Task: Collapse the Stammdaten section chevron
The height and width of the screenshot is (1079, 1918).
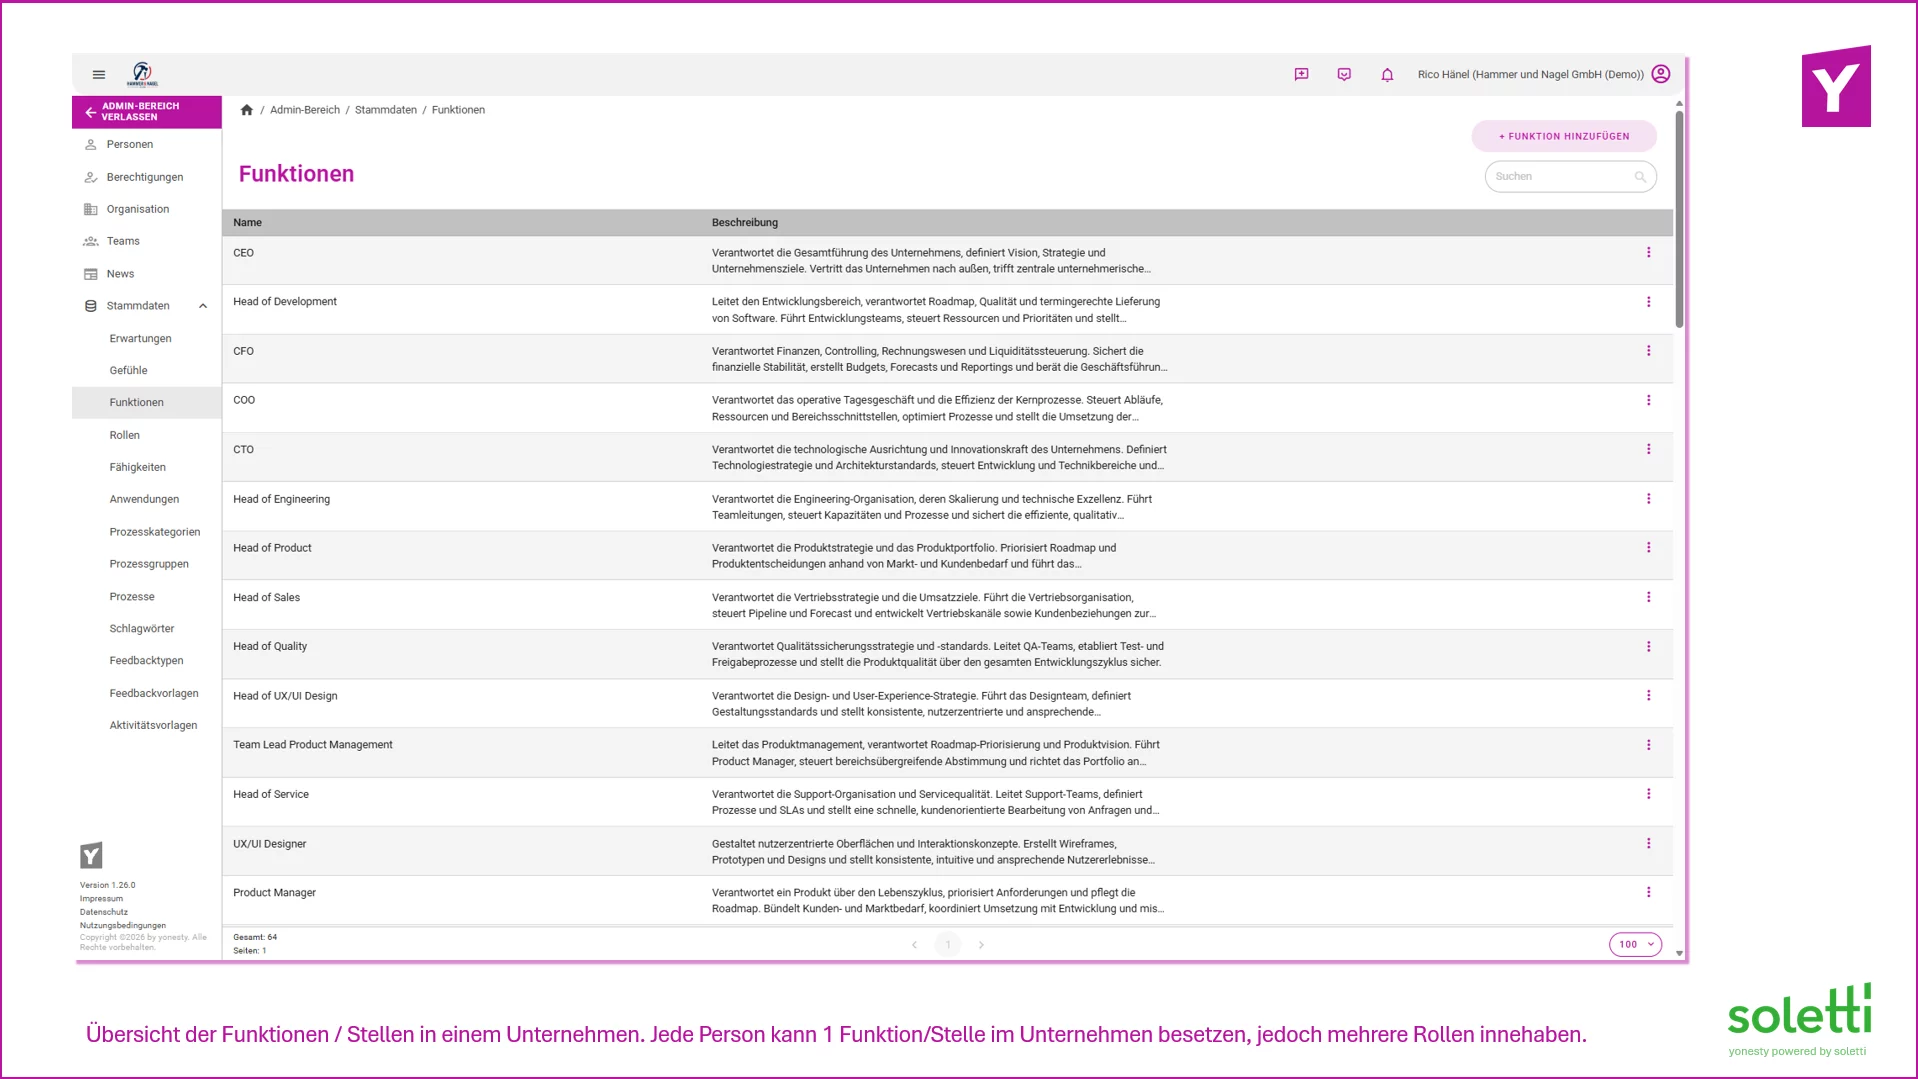Action: pos(203,306)
